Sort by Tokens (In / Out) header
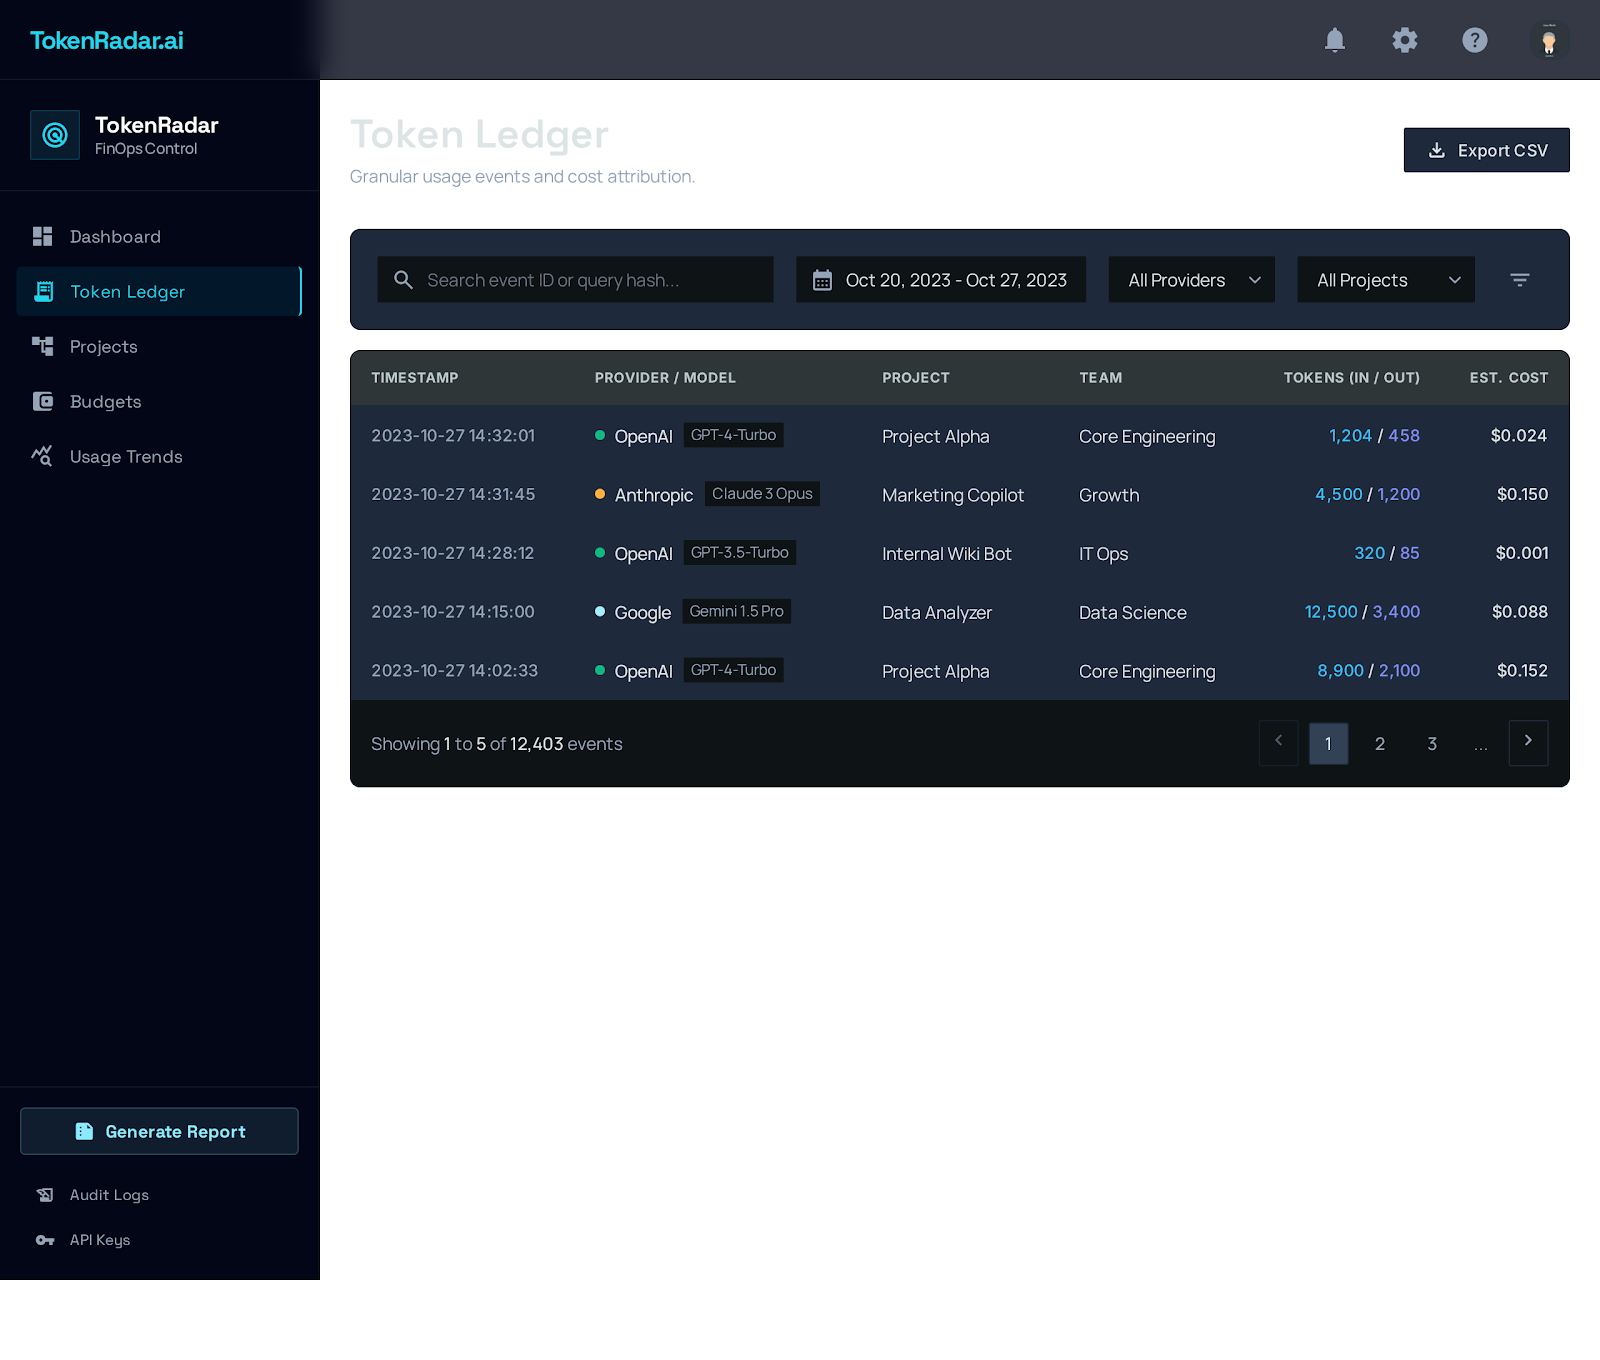 tap(1352, 378)
